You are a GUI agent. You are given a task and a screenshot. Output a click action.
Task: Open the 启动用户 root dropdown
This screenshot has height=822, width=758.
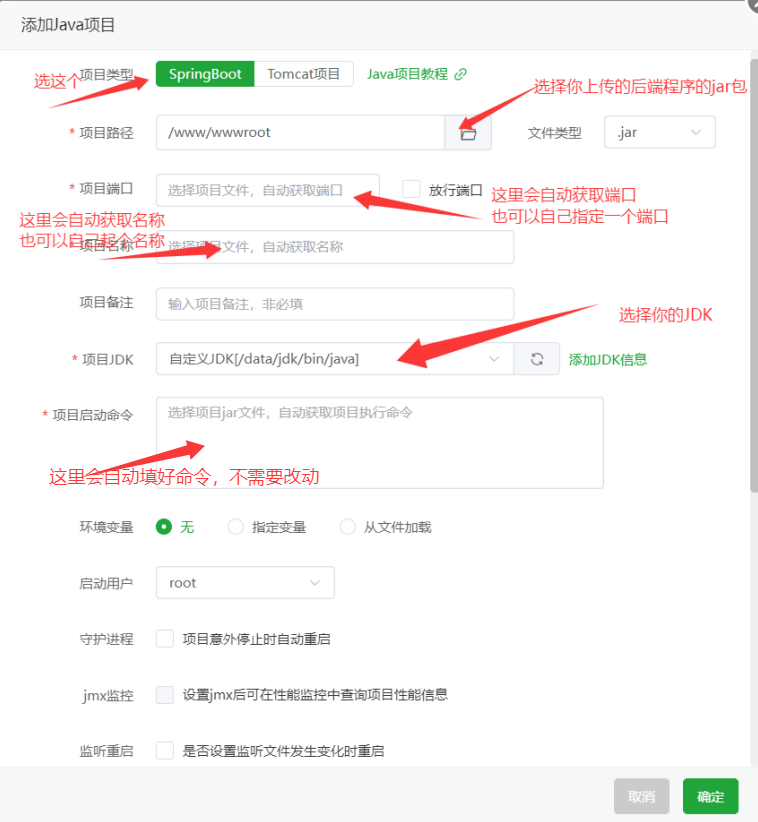245,583
